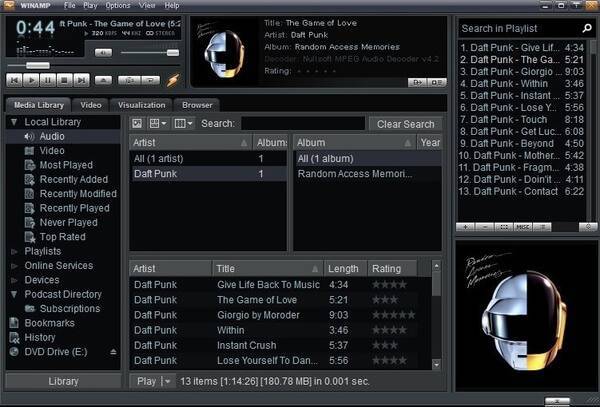
Task: Skip to the next track
Action: pos(79,79)
